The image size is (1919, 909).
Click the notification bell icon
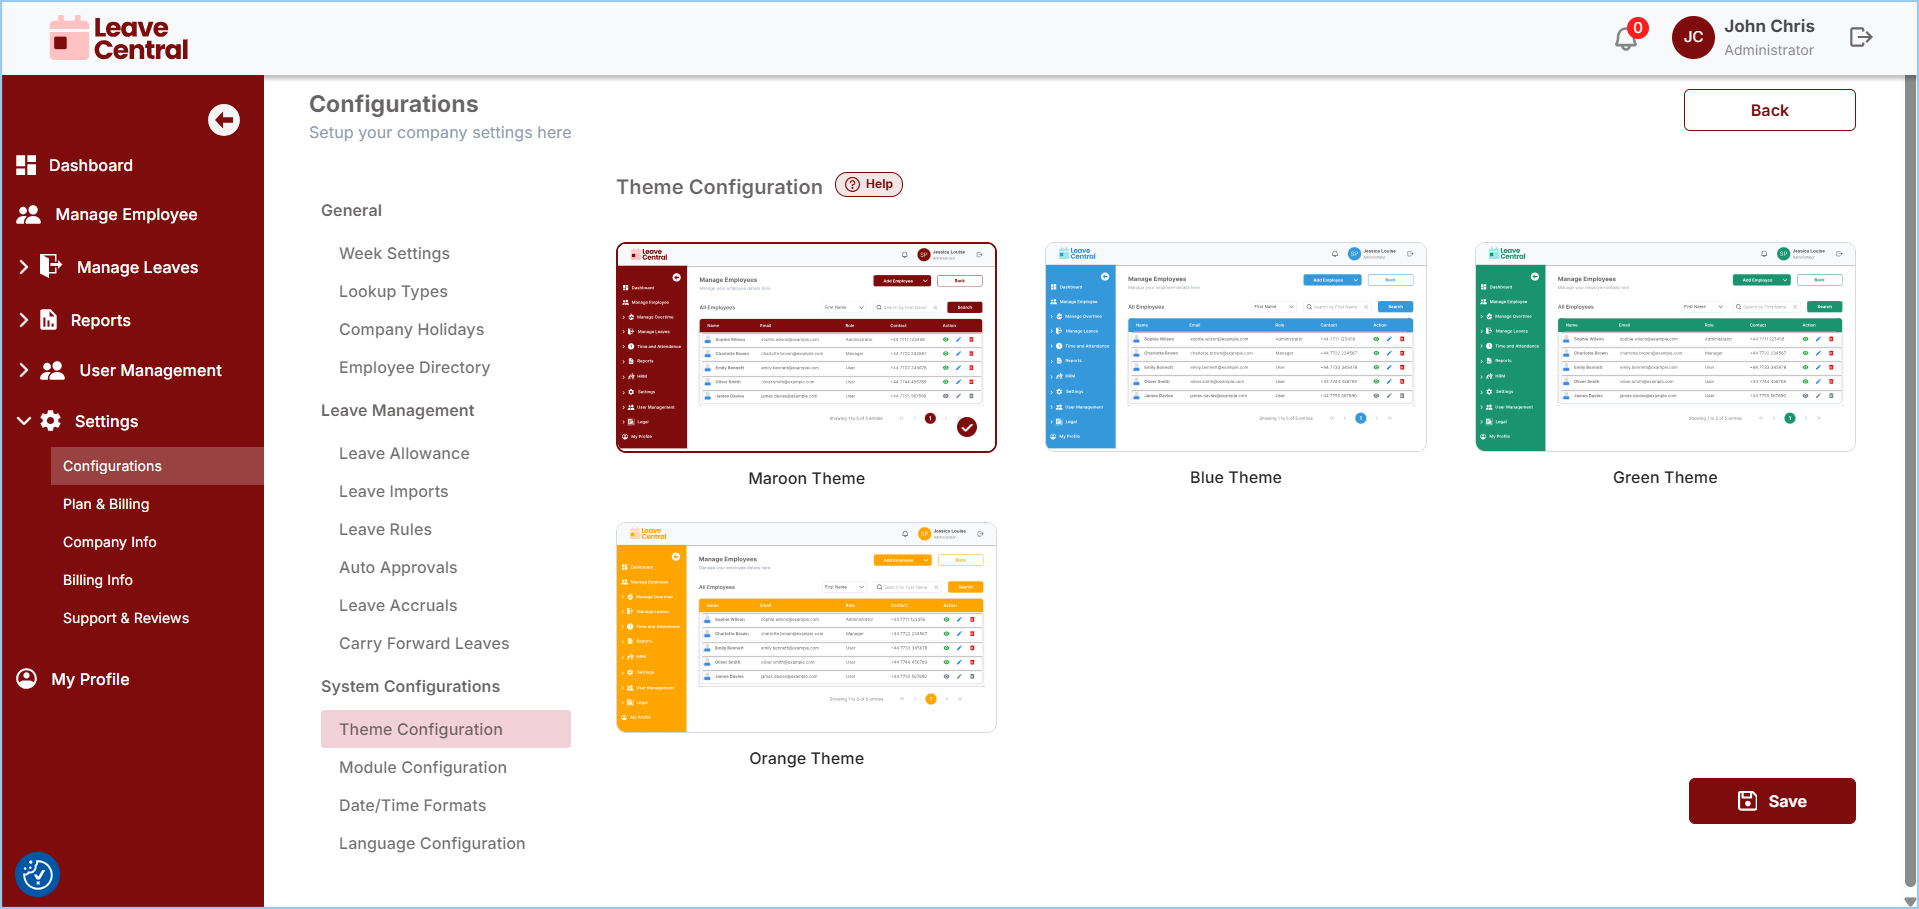pyautogui.click(x=1626, y=38)
